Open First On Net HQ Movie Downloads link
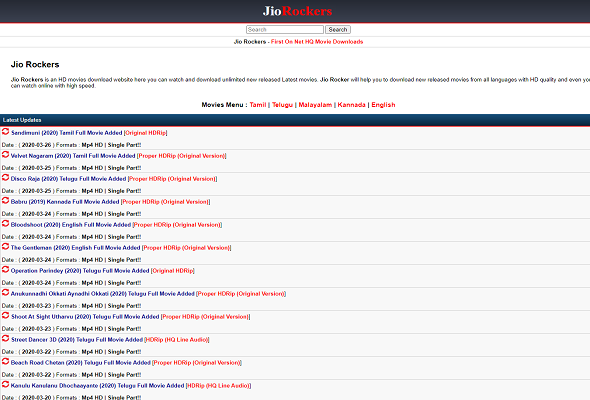Viewport: 590px width, 400px height. pos(317,42)
